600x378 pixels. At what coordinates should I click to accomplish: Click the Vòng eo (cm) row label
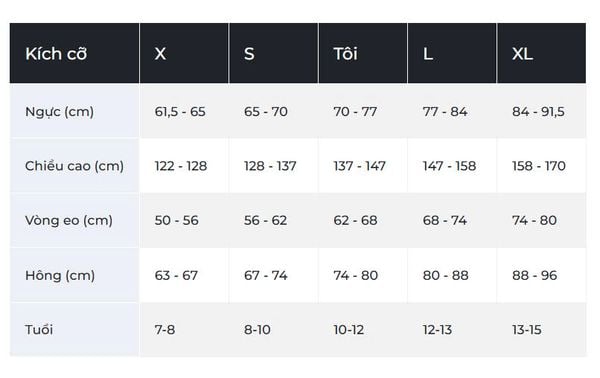[69, 220]
